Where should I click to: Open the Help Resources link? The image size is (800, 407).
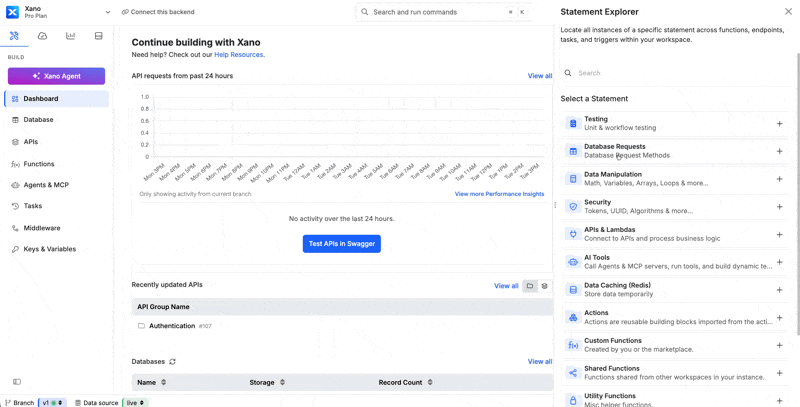click(x=238, y=55)
